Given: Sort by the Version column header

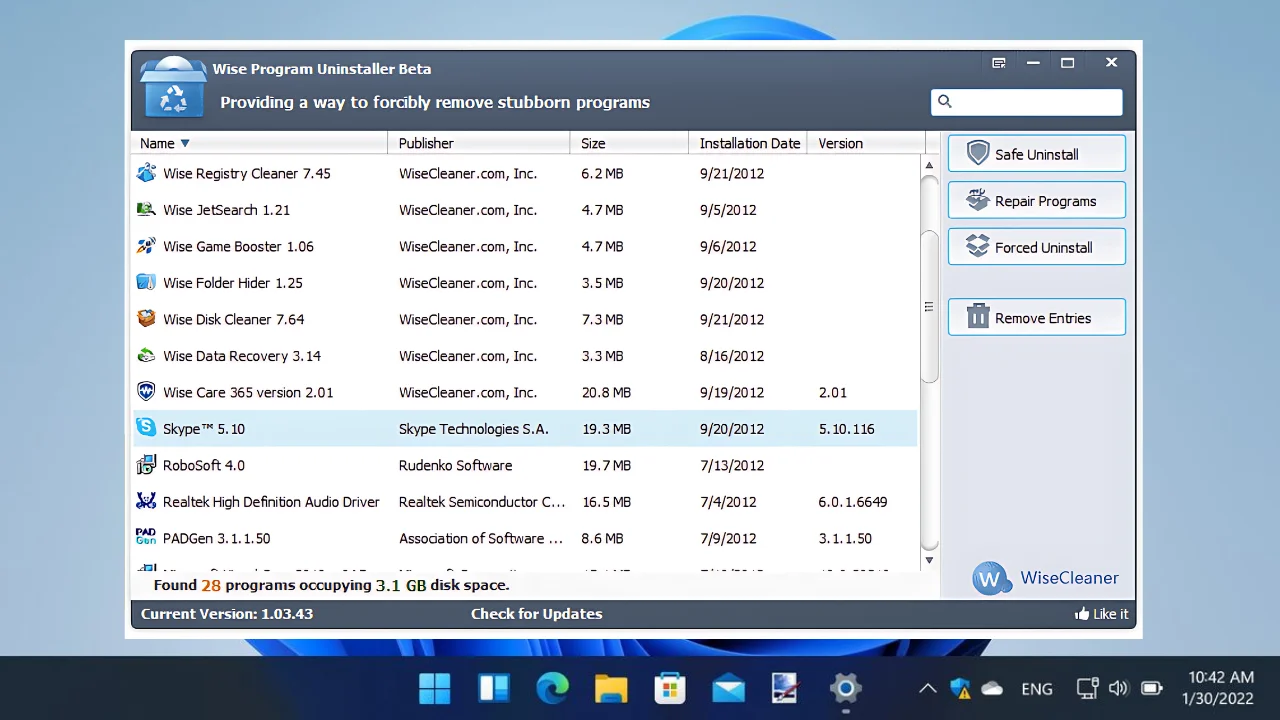Looking at the screenshot, I should pyautogui.click(x=866, y=143).
